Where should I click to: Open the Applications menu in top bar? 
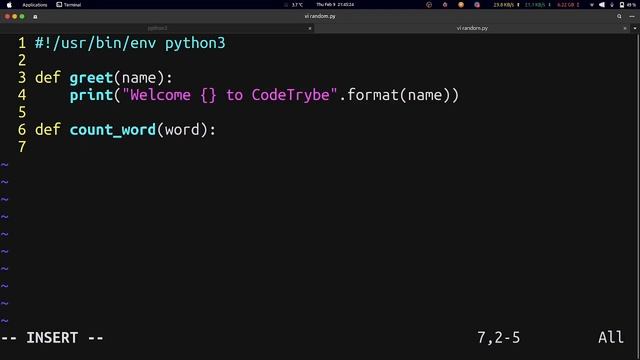[x=35, y=5]
